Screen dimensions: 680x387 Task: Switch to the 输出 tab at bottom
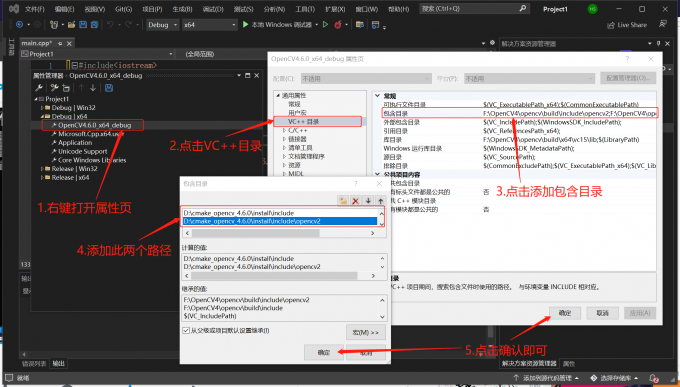(59, 364)
